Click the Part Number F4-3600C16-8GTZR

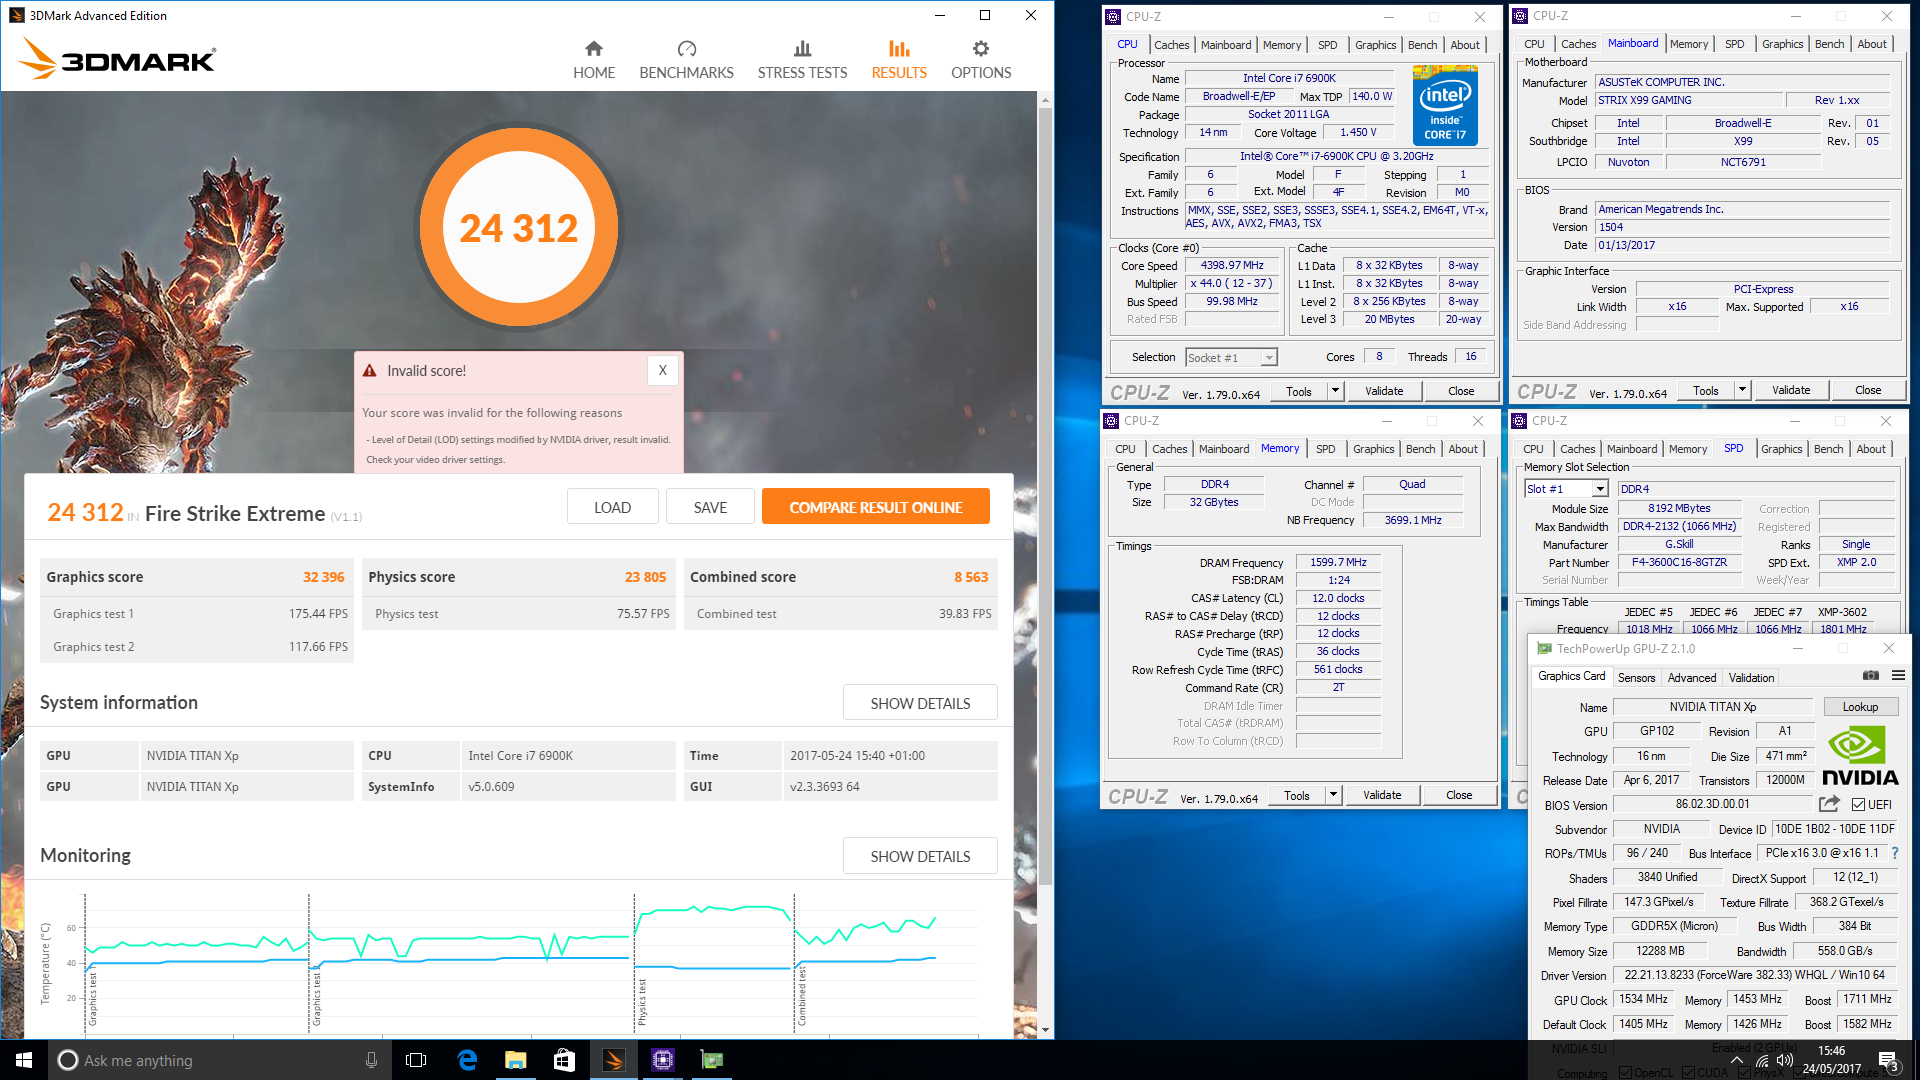[x=1679, y=562]
